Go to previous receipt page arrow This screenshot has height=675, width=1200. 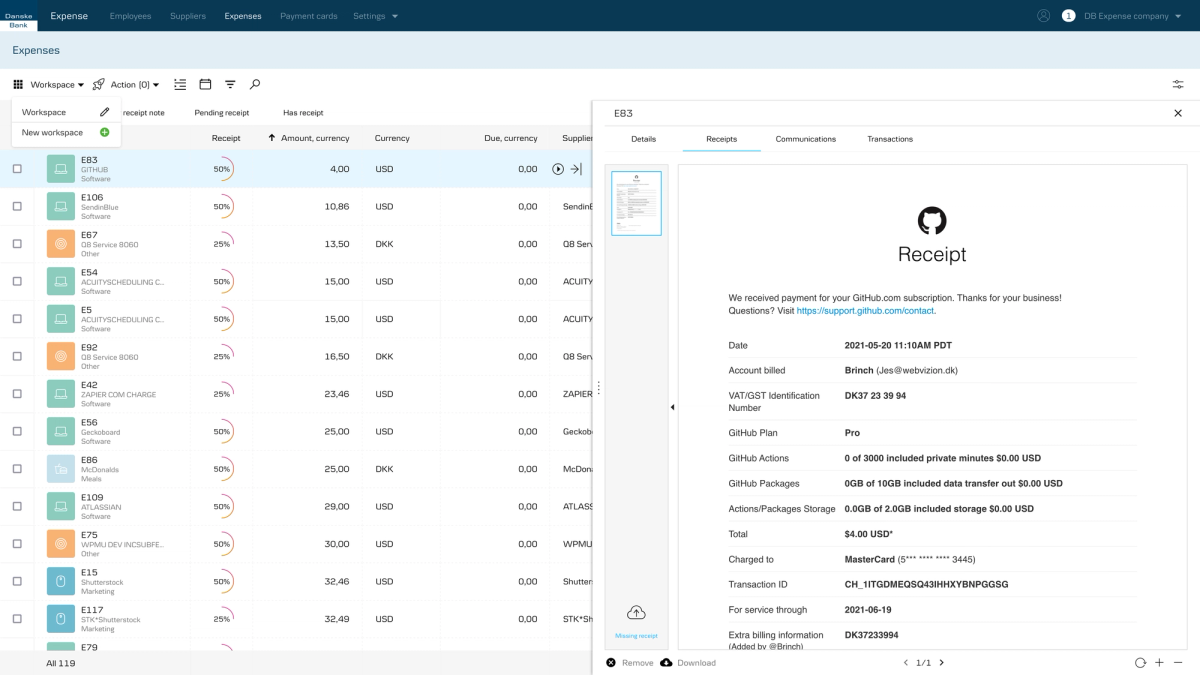[x=906, y=662]
